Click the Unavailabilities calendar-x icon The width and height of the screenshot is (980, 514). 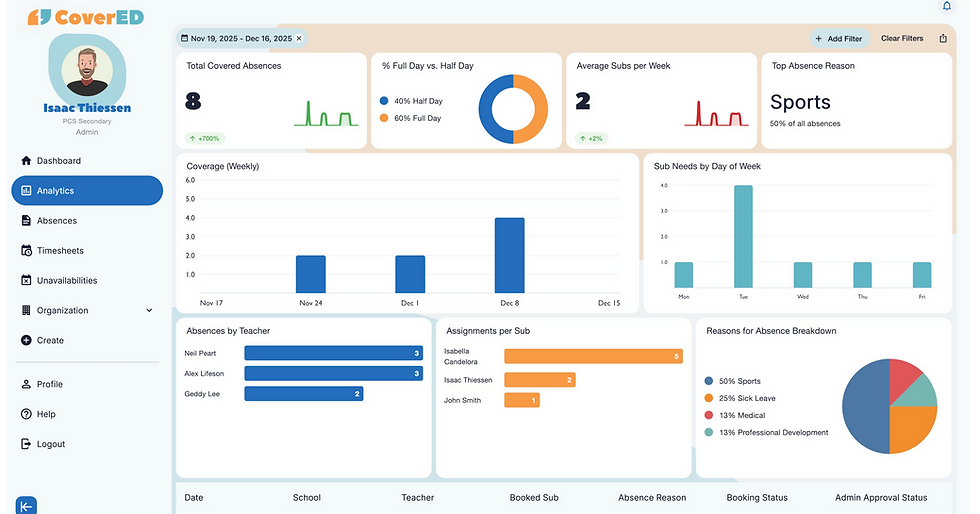point(26,281)
